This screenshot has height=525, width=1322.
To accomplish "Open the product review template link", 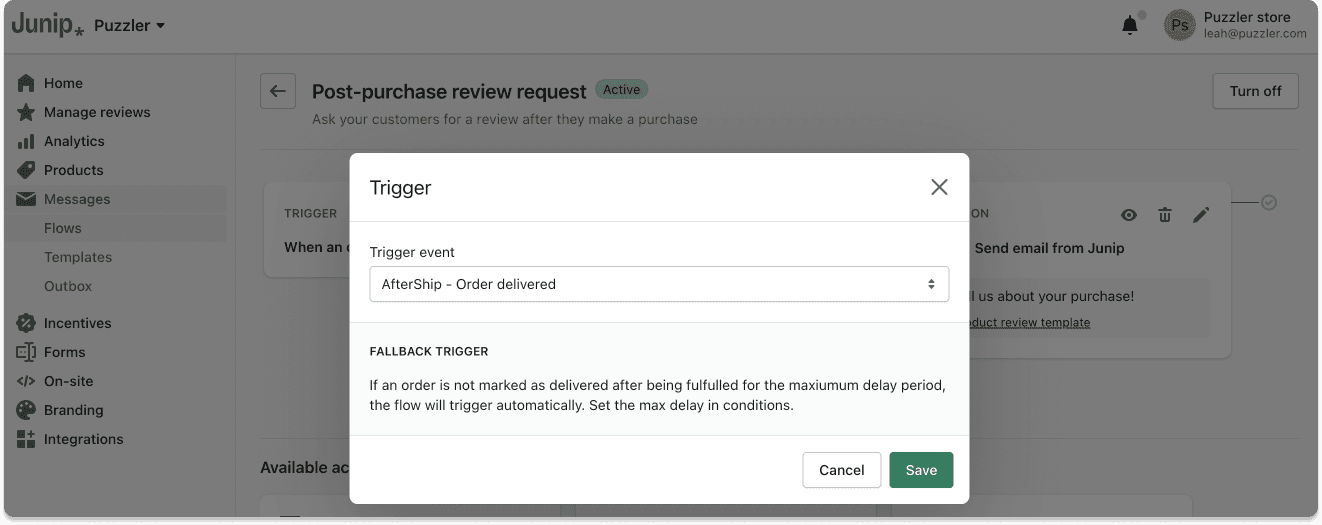I will [1029, 323].
